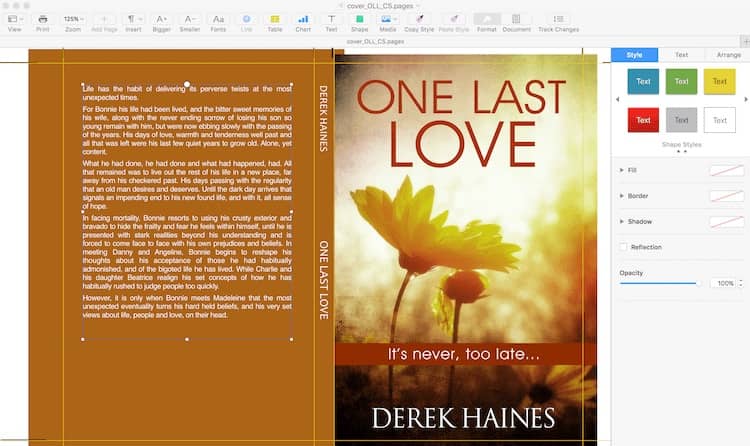Click the Fill preview well
Image resolution: width=750 pixels, height=446 pixels.
coord(727,170)
